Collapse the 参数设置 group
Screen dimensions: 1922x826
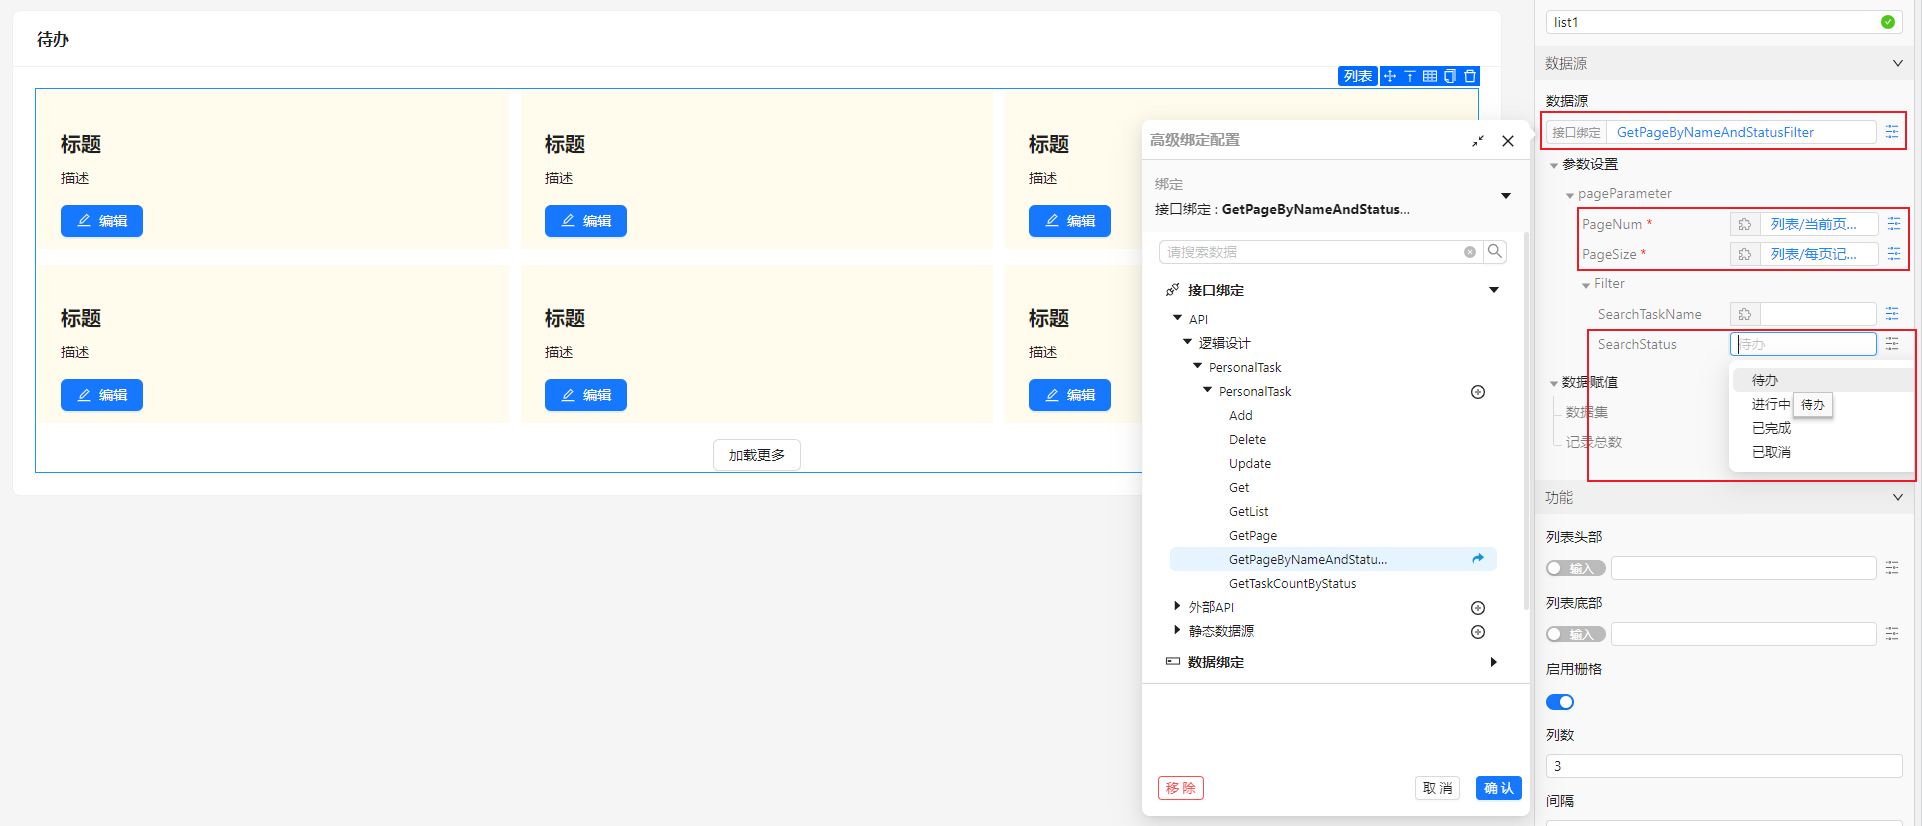(x=1553, y=165)
